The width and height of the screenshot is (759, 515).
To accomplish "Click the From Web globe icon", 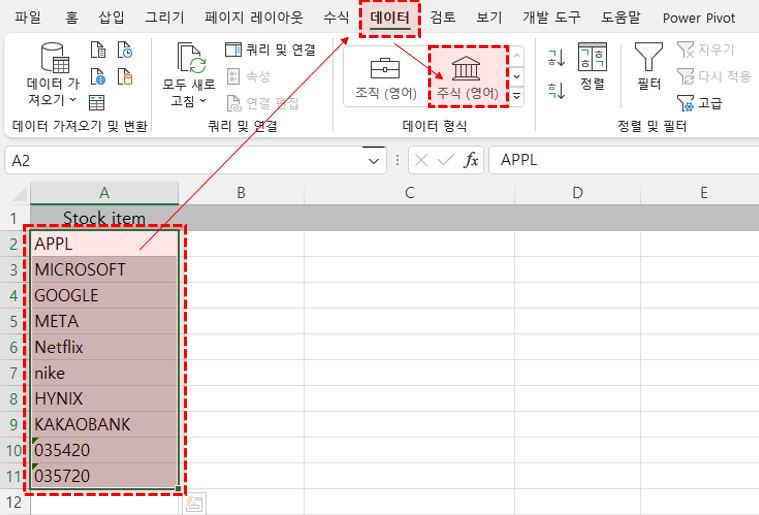I will (98, 76).
